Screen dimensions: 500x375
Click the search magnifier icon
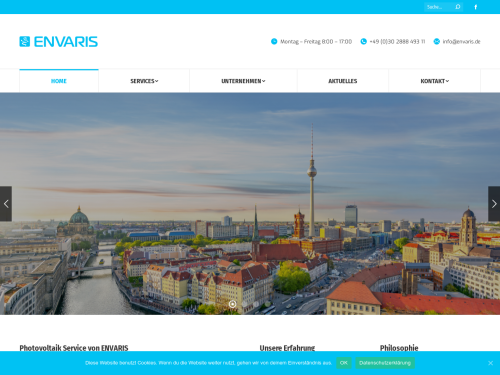(458, 7)
